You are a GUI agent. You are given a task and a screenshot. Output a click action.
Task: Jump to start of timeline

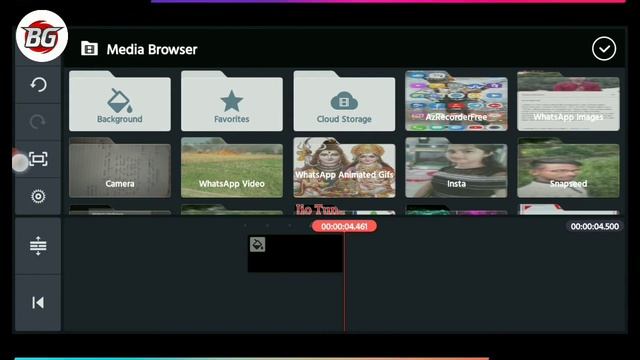coord(38,302)
